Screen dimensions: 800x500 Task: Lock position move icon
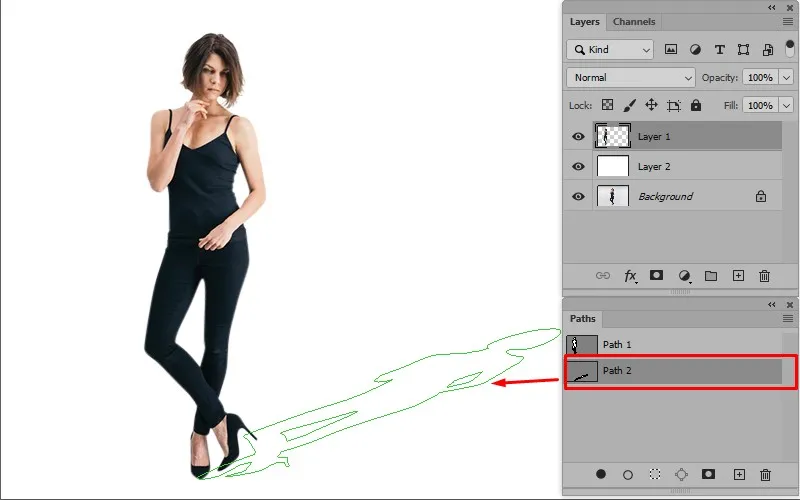pyautogui.click(x=652, y=105)
